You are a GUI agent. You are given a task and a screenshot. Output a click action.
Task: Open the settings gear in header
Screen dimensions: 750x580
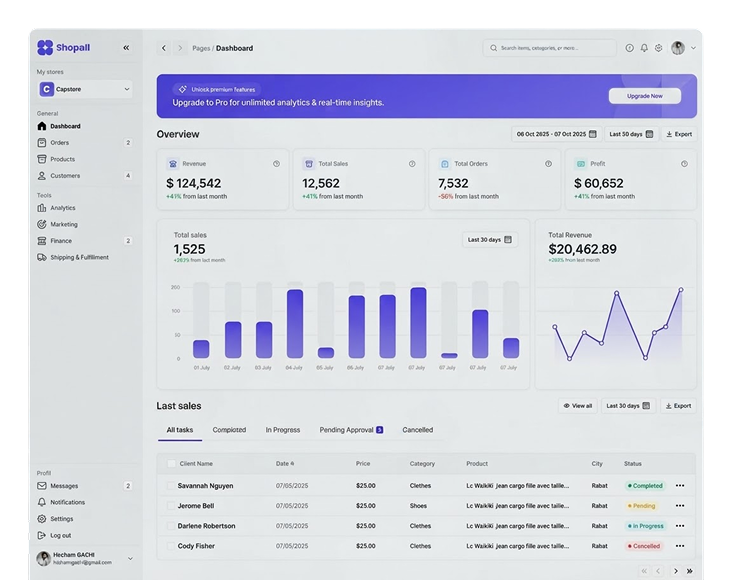click(659, 48)
